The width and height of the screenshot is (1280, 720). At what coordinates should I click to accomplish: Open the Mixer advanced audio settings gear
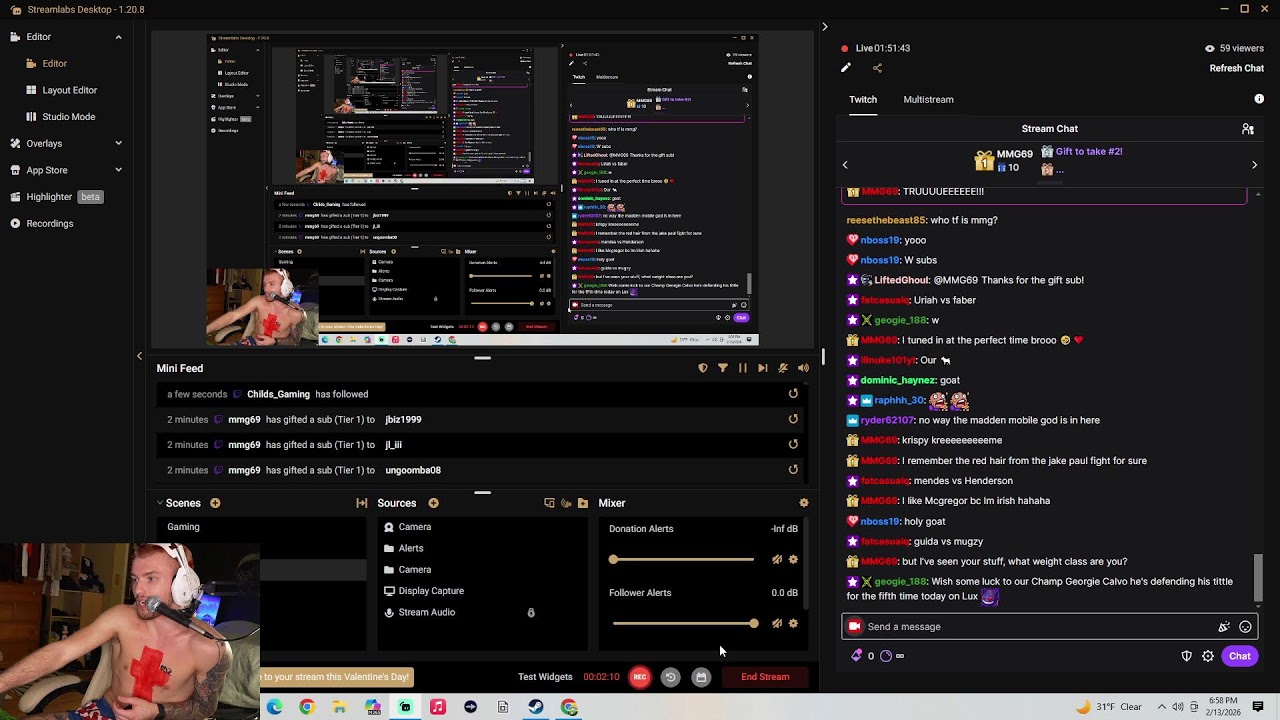(x=804, y=503)
